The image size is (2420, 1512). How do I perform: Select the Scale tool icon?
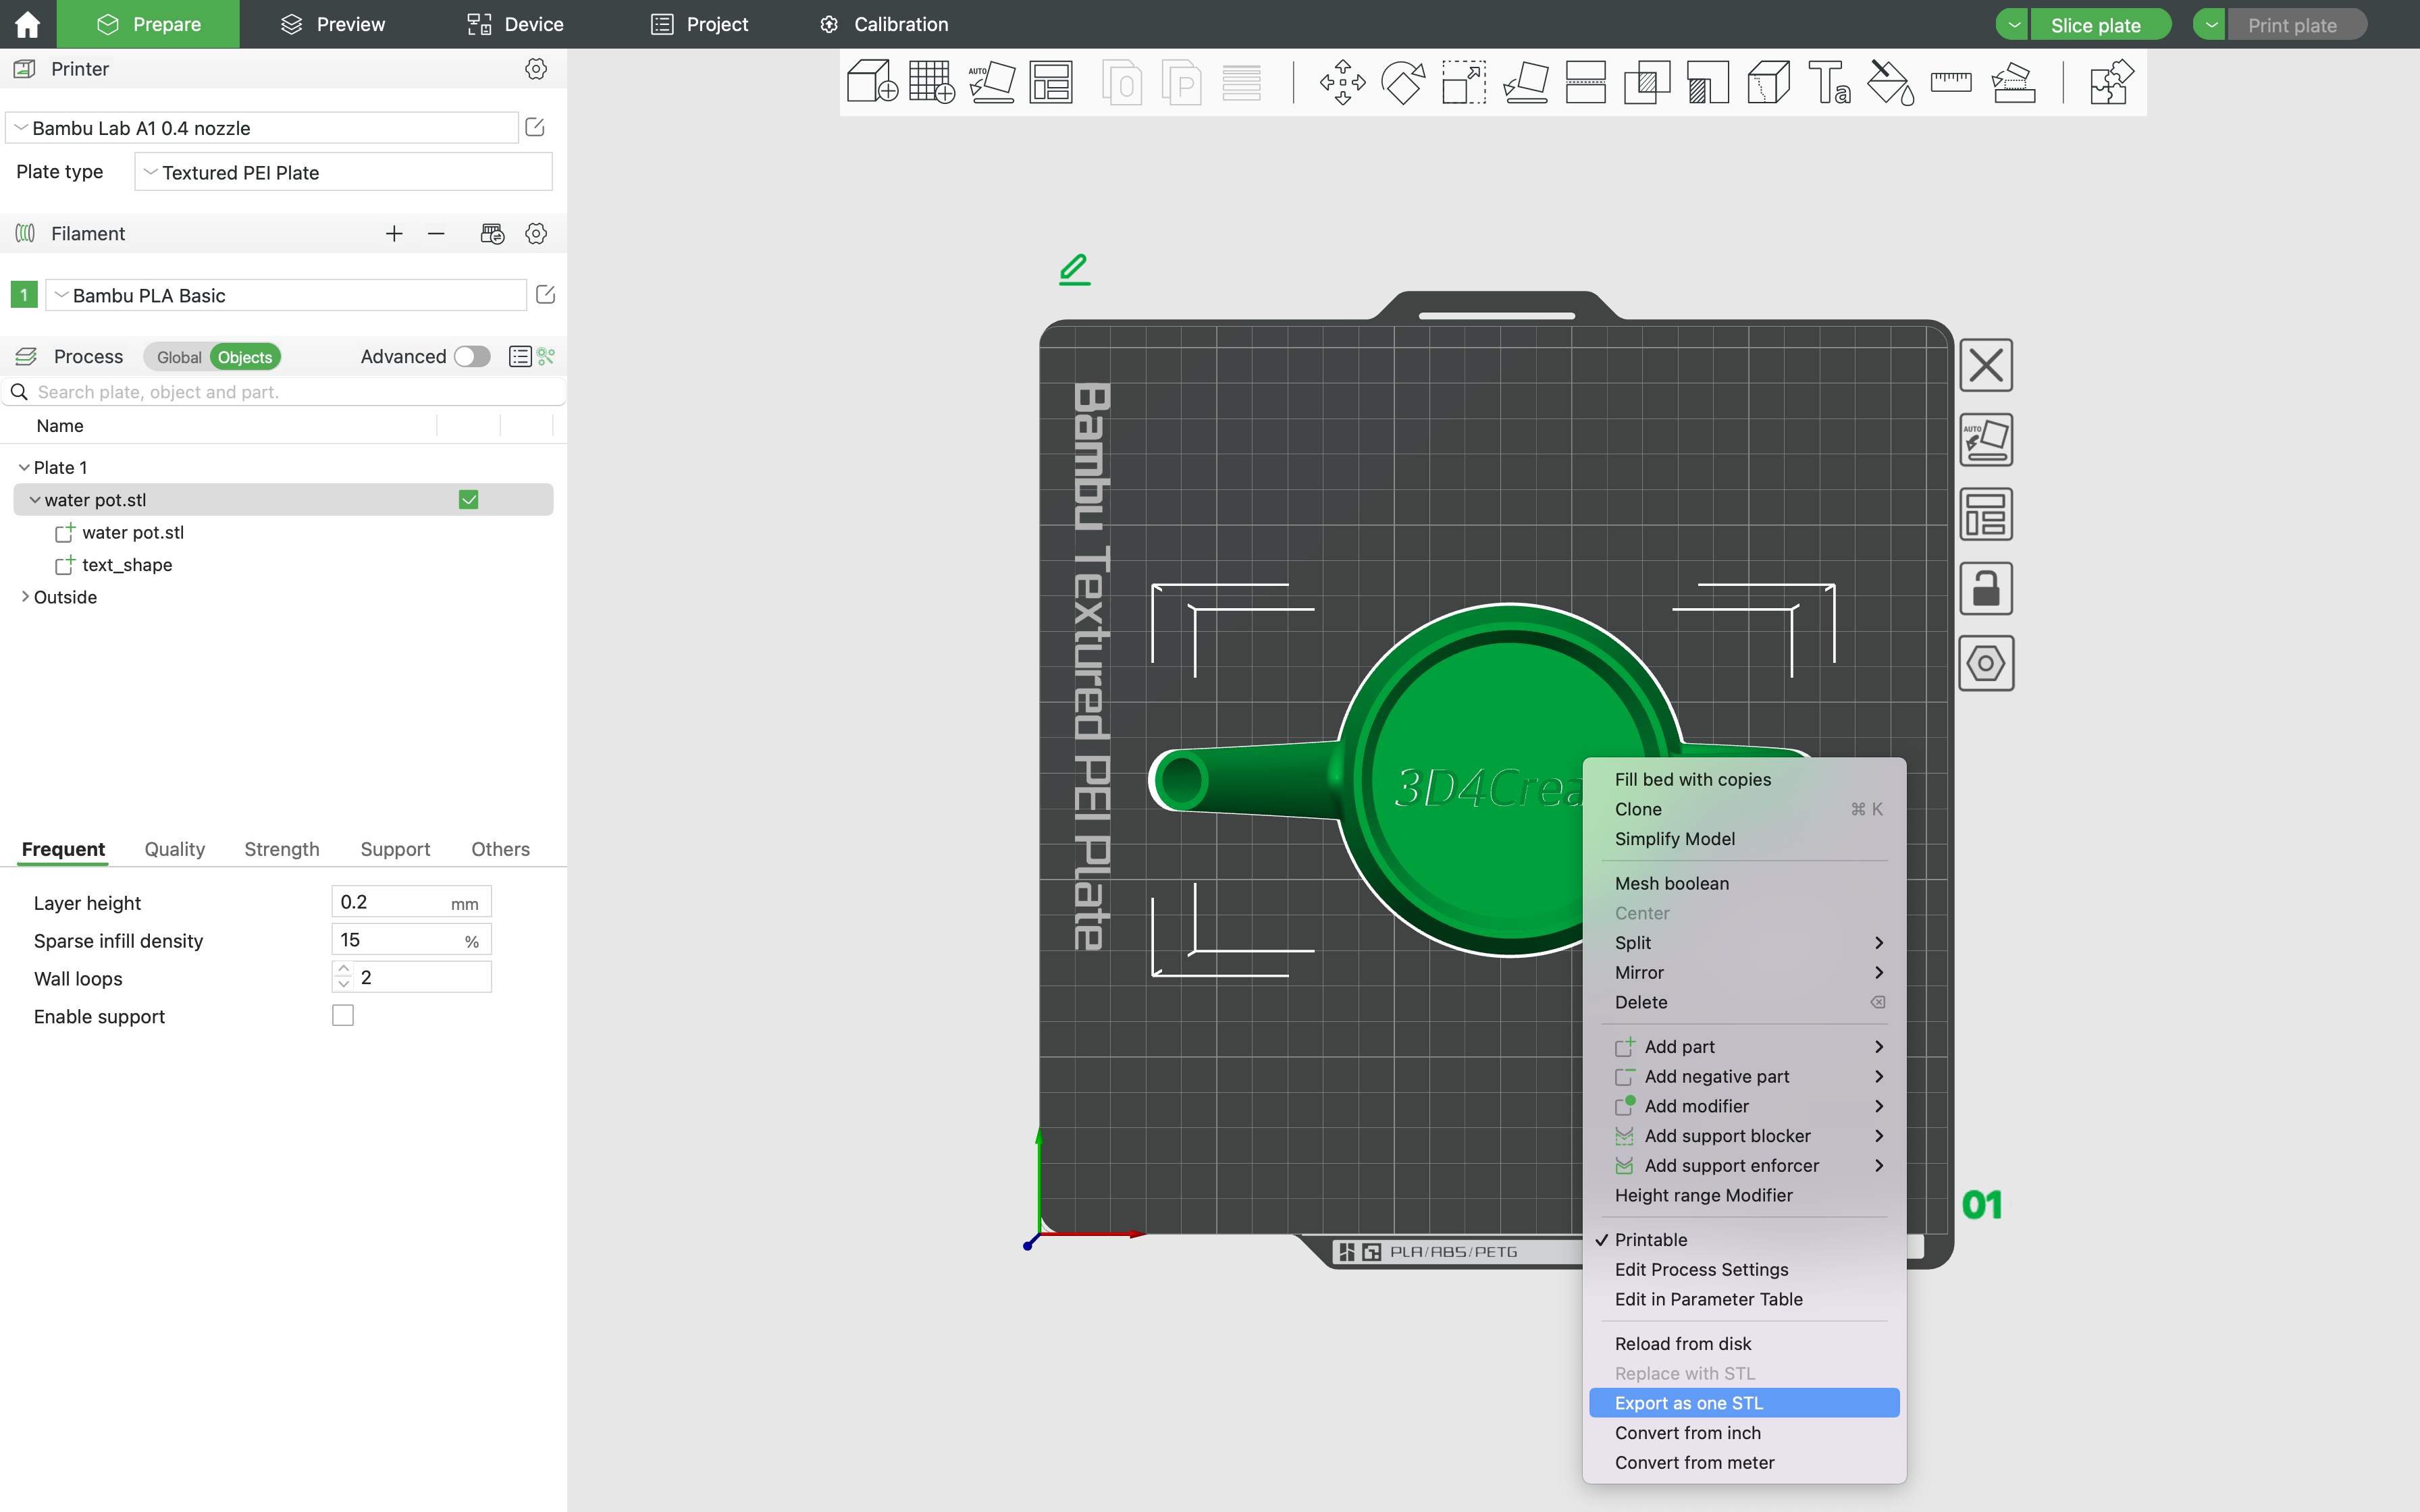pyautogui.click(x=1463, y=82)
